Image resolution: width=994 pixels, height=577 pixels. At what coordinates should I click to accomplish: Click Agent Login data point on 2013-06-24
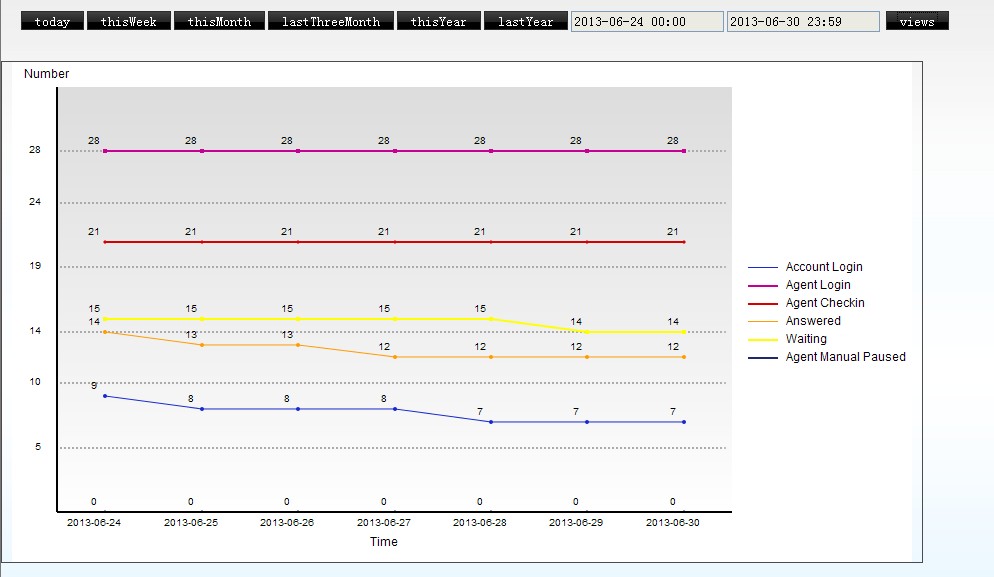(105, 151)
